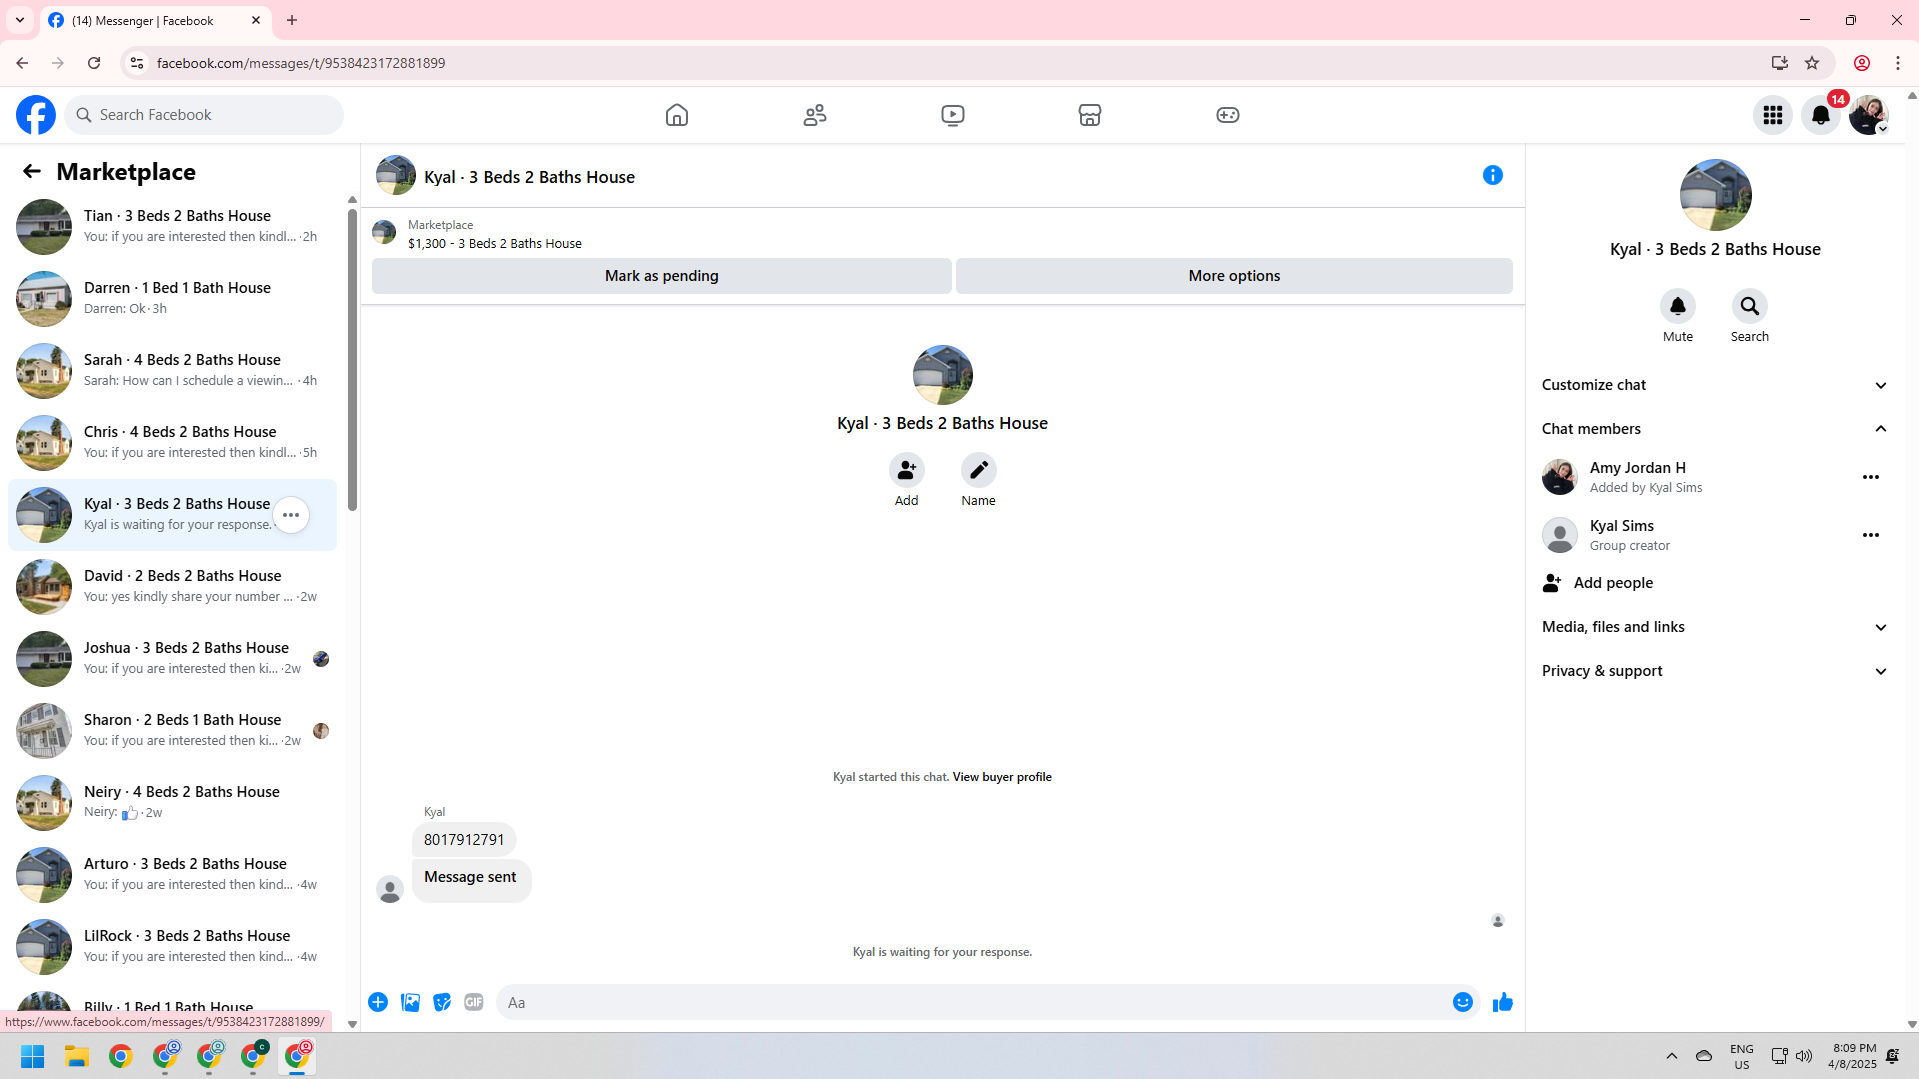Expand Privacy & support section

click(1715, 671)
